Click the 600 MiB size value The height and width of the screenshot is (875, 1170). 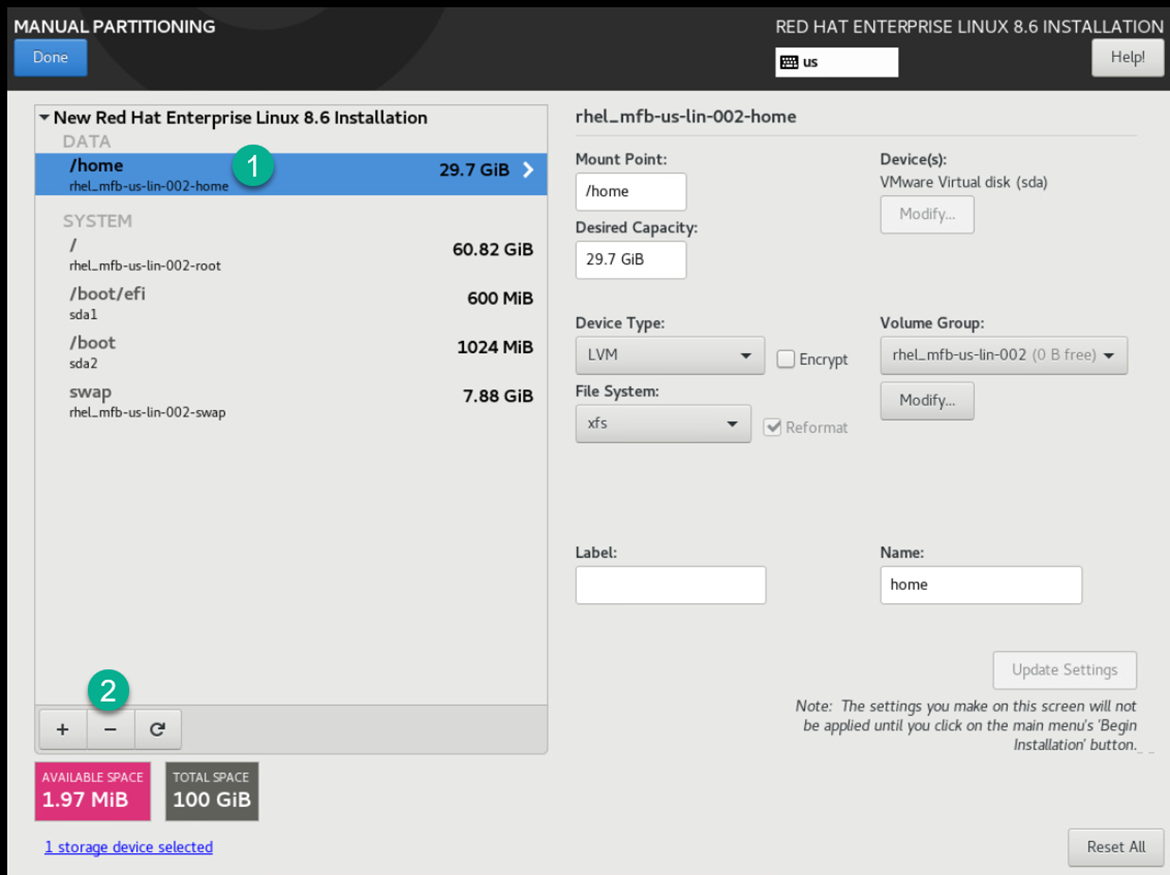[500, 298]
